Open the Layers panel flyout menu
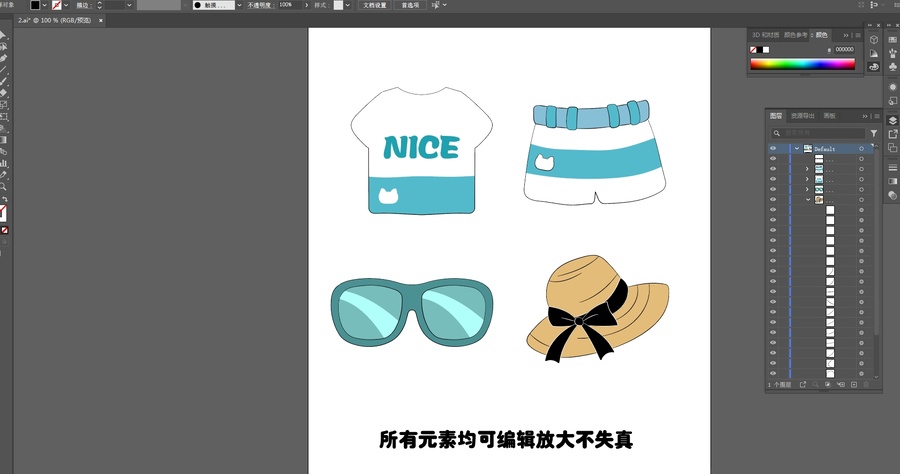This screenshot has width=900, height=474. [x=876, y=116]
